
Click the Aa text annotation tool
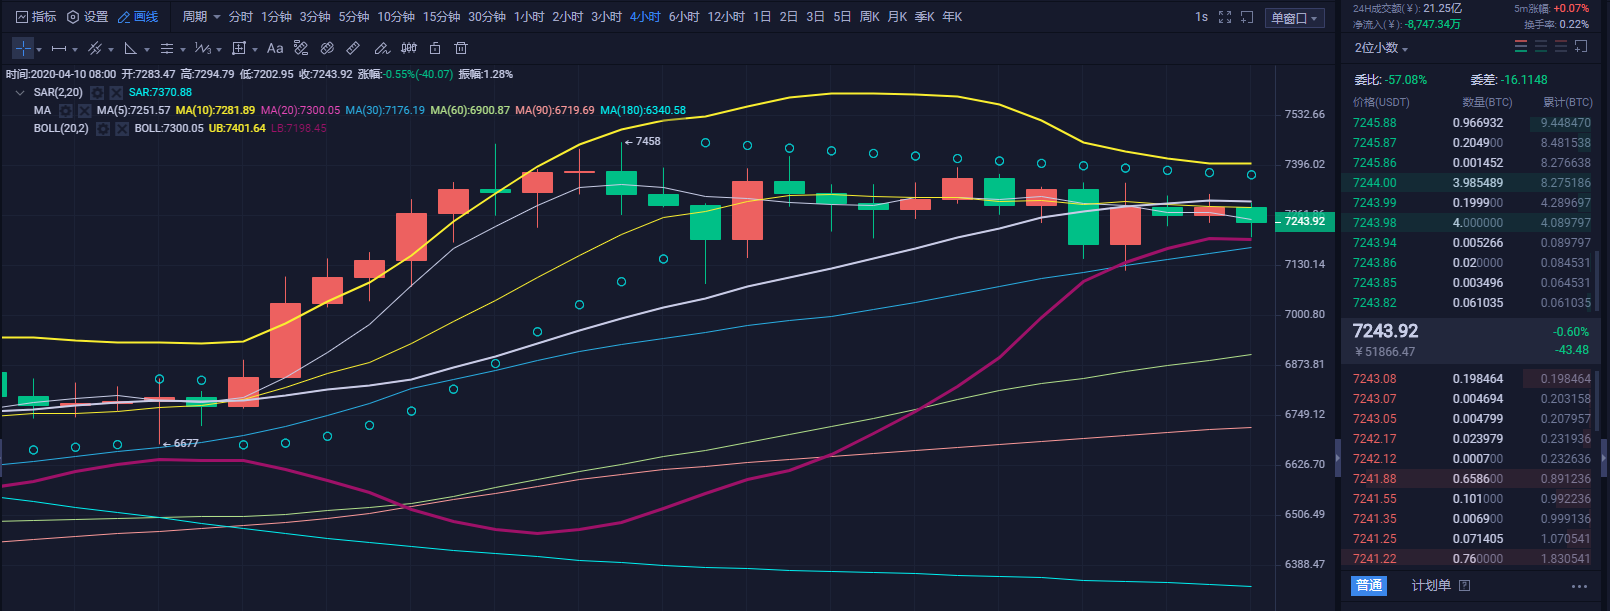pyautogui.click(x=275, y=48)
